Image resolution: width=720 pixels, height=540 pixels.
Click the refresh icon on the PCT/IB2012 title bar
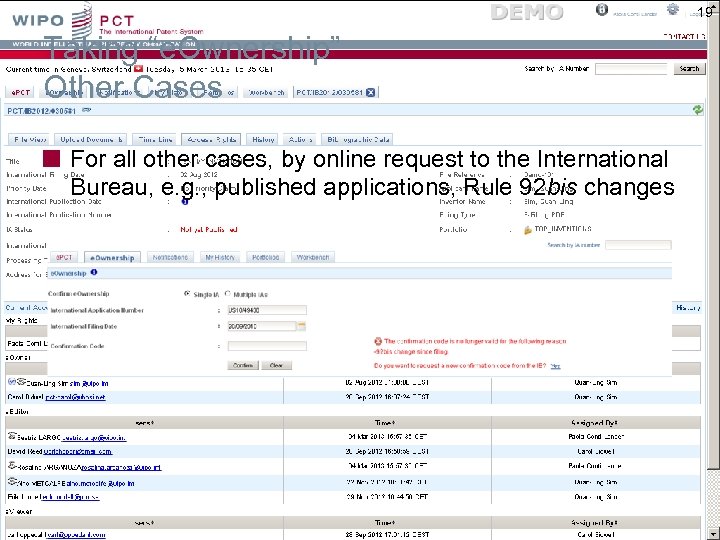click(698, 110)
